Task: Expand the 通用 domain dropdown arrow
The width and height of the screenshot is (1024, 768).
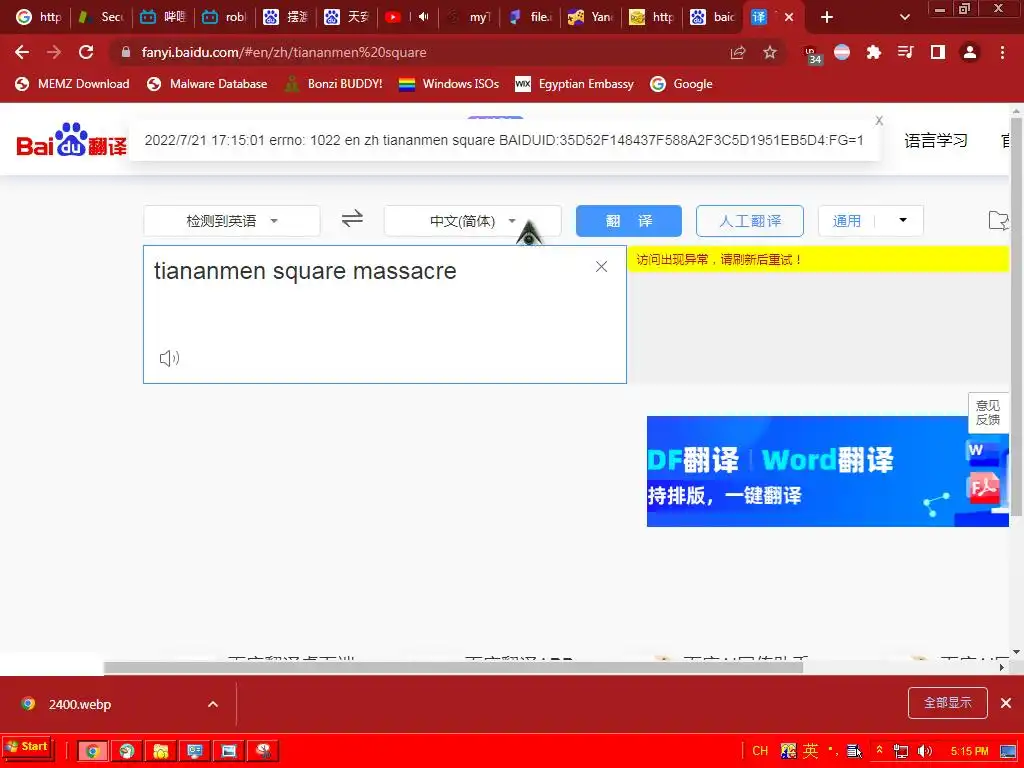Action: pyautogui.click(x=903, y=220)
